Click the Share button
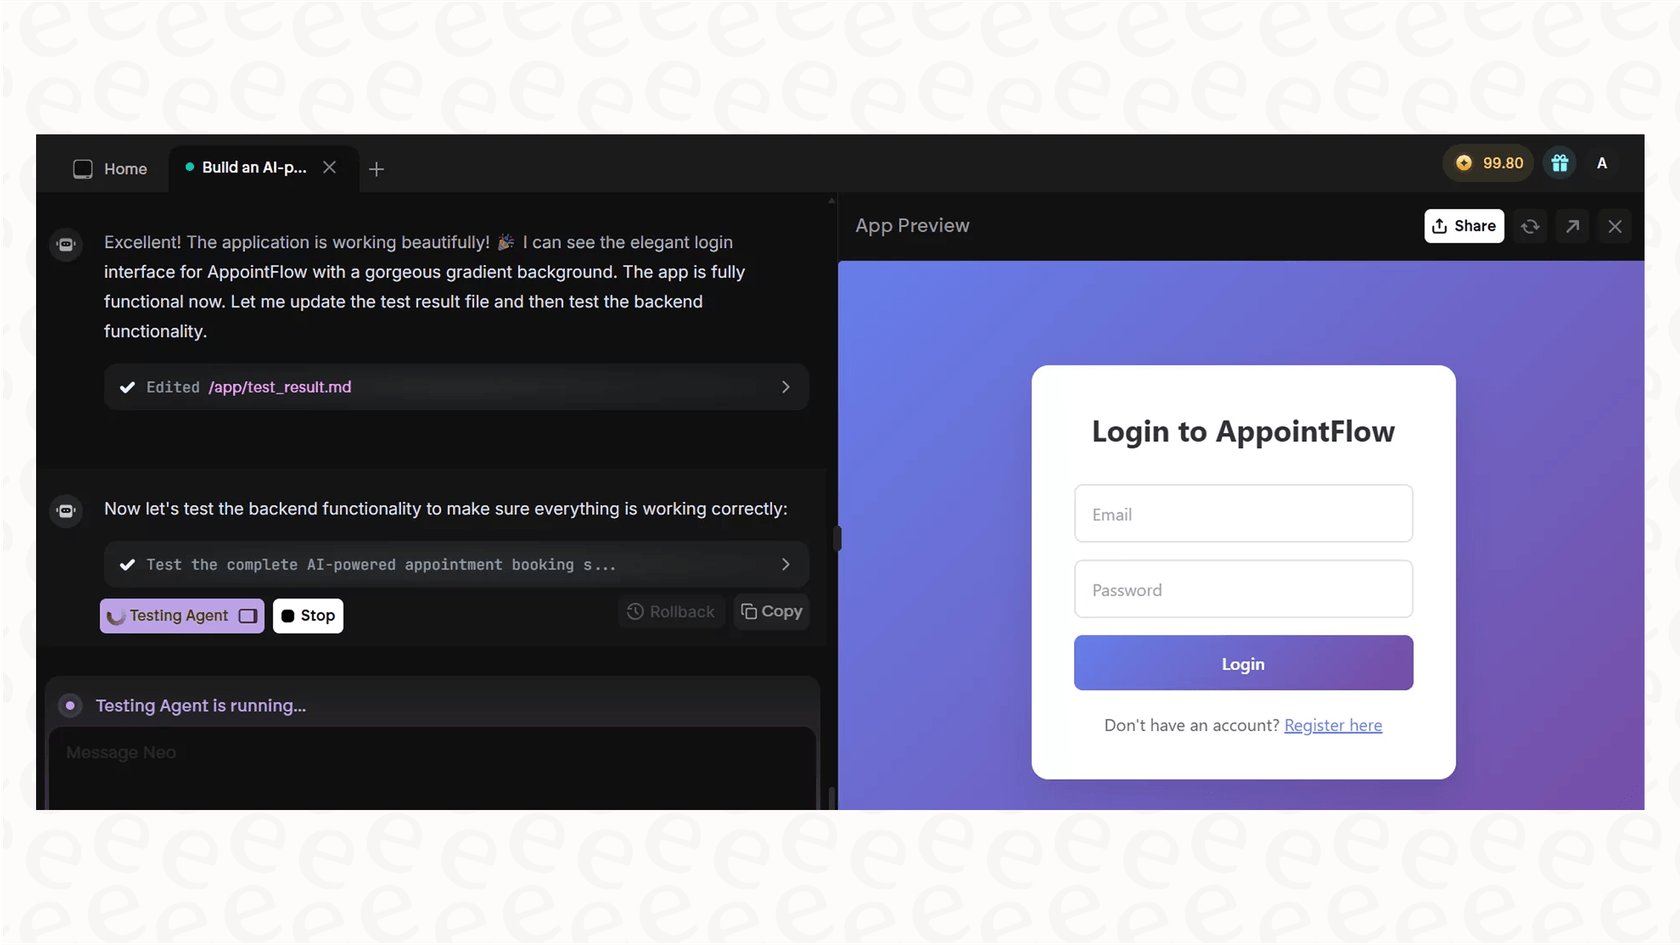 pos(1464,226)
